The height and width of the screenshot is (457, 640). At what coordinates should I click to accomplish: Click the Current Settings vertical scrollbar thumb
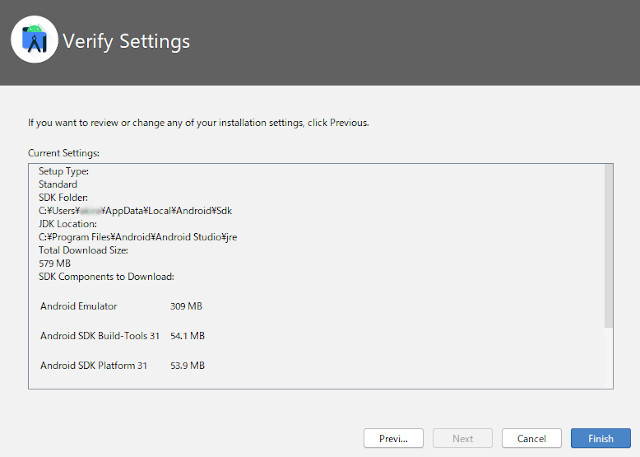click(609, 246)
